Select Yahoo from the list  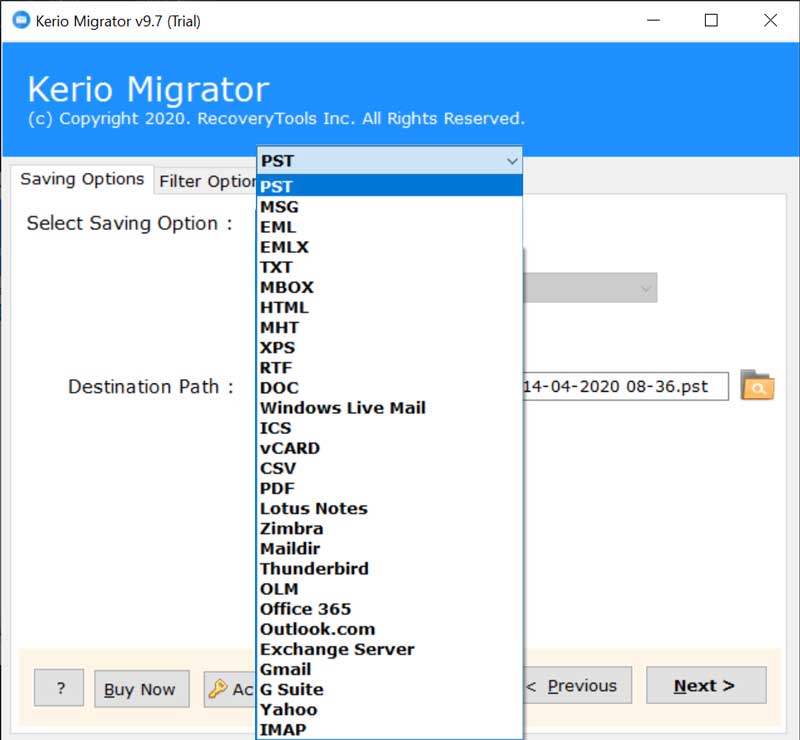390,709
